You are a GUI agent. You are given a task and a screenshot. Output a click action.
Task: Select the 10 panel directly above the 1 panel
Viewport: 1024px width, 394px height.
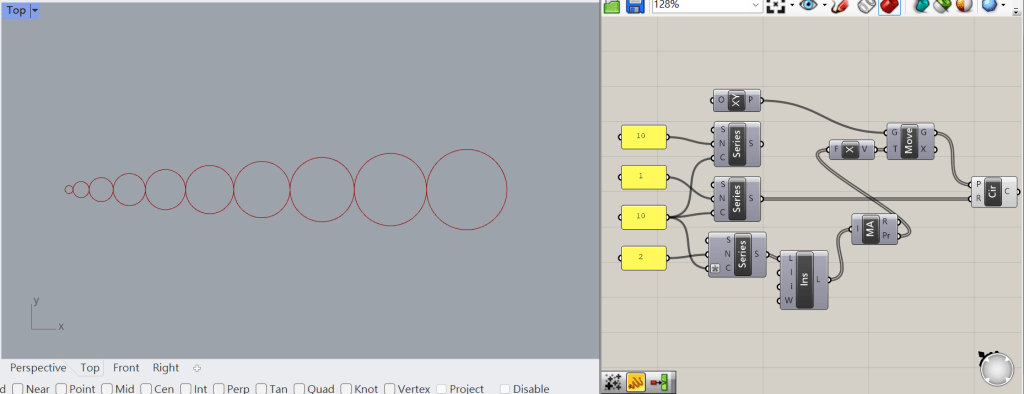[643, 136]
